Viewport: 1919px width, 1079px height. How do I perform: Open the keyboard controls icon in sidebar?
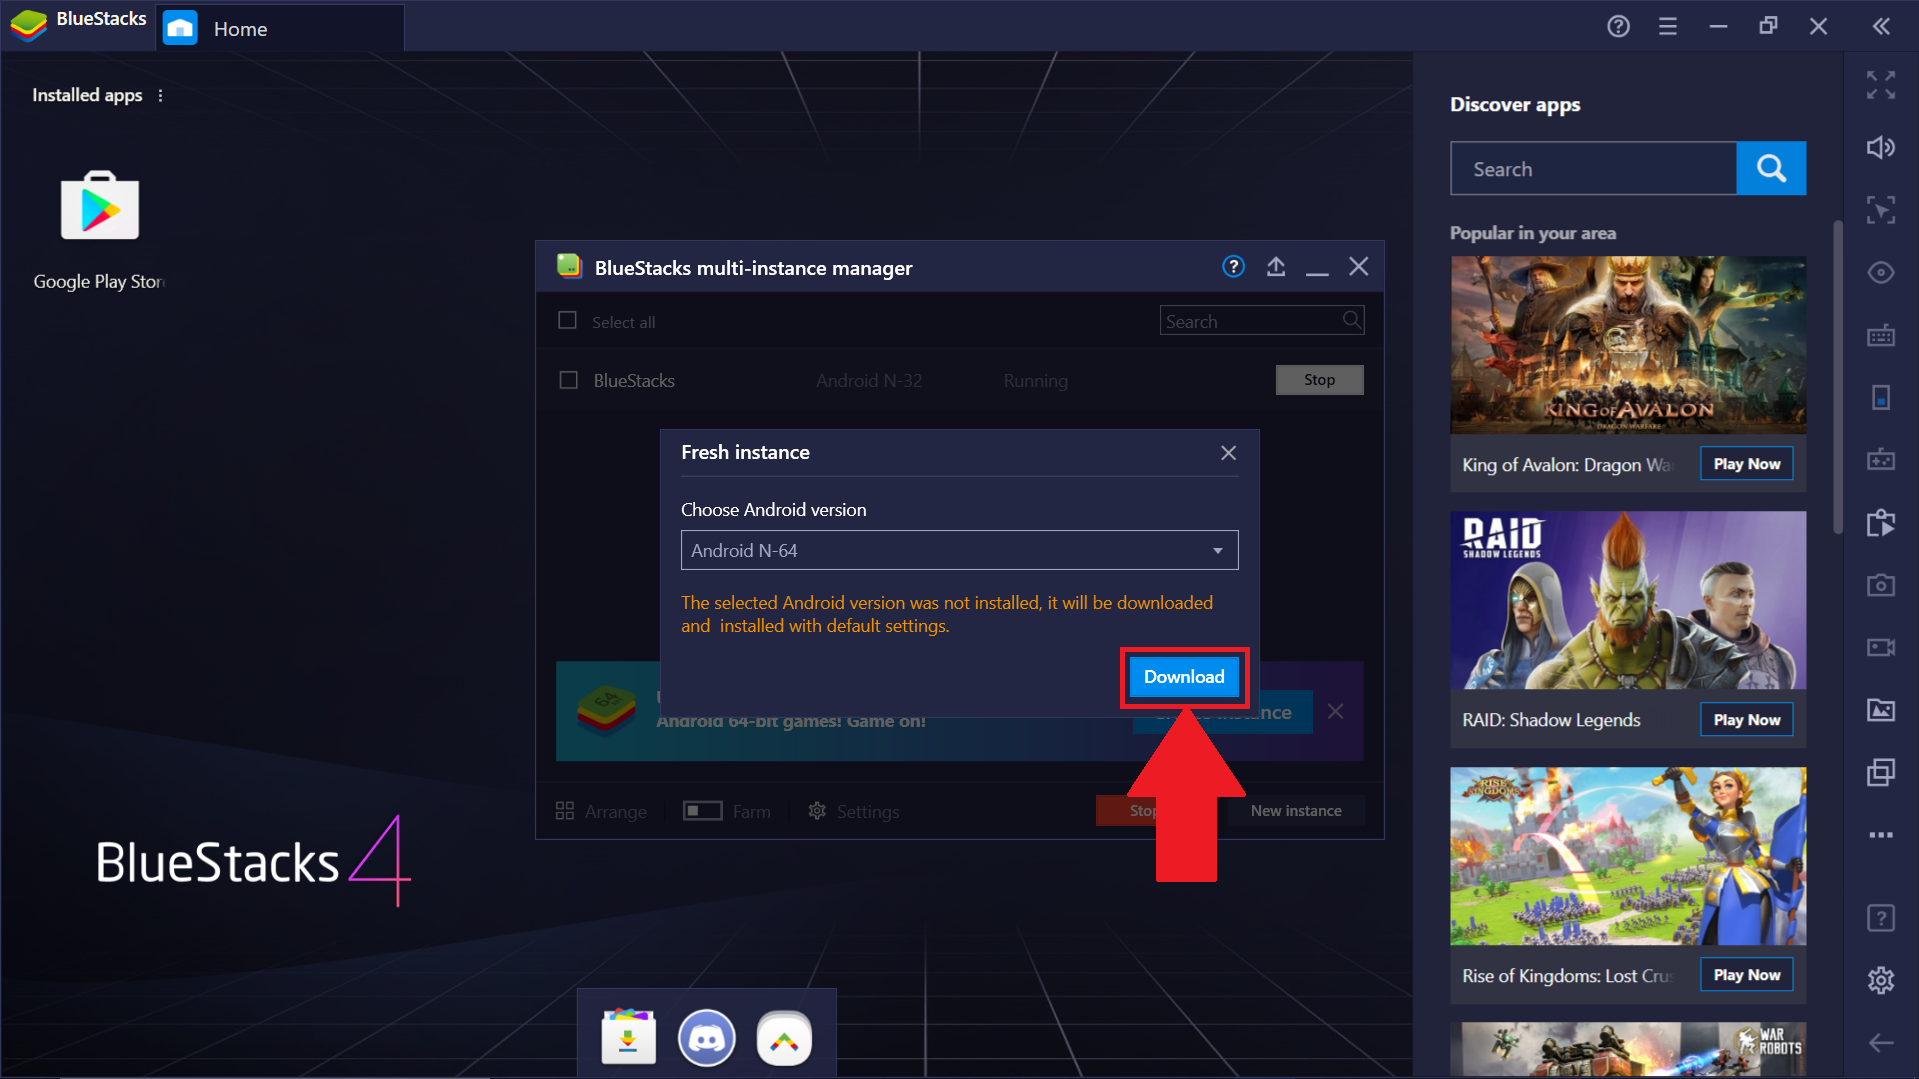pyautogui.click(x=1881, y=335)
